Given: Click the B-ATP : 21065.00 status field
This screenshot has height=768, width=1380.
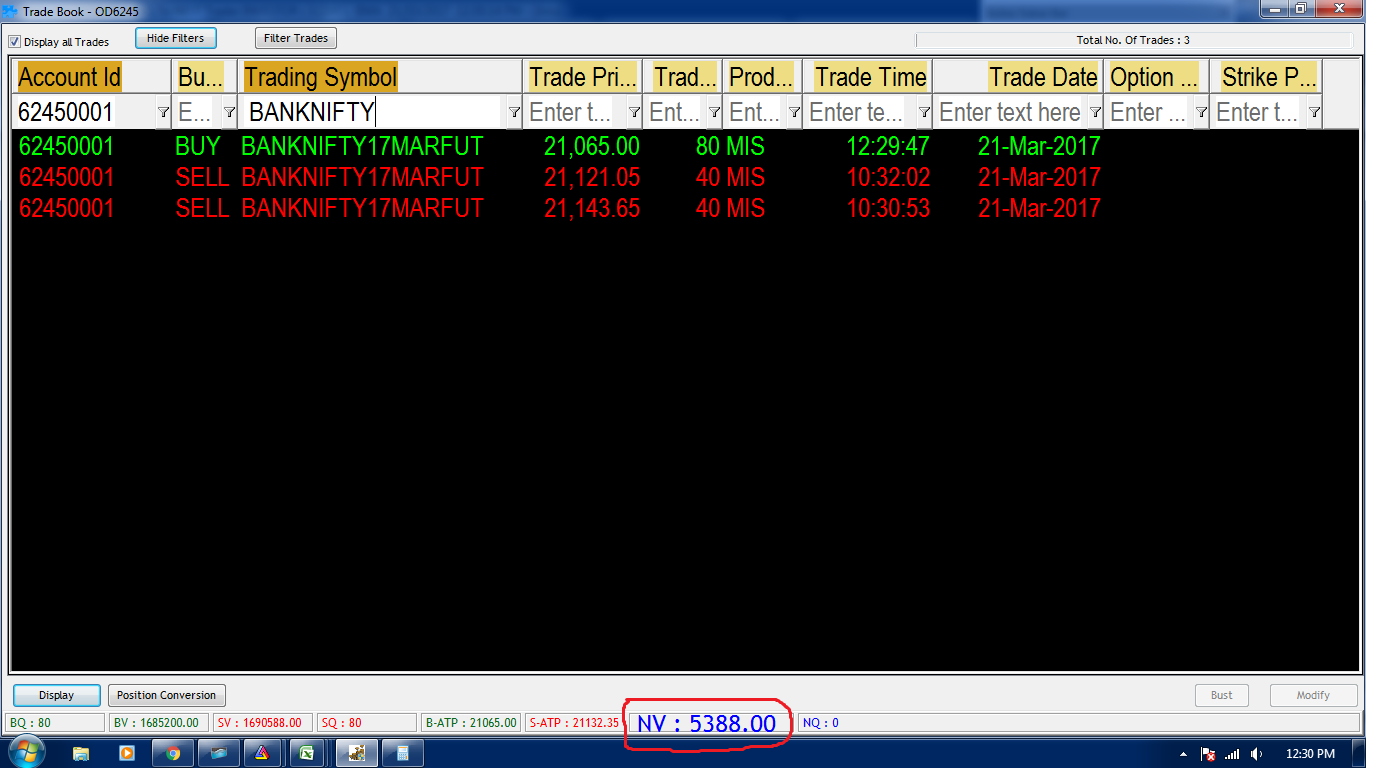Looking at the screenshot, I should (x=471, y=722).
